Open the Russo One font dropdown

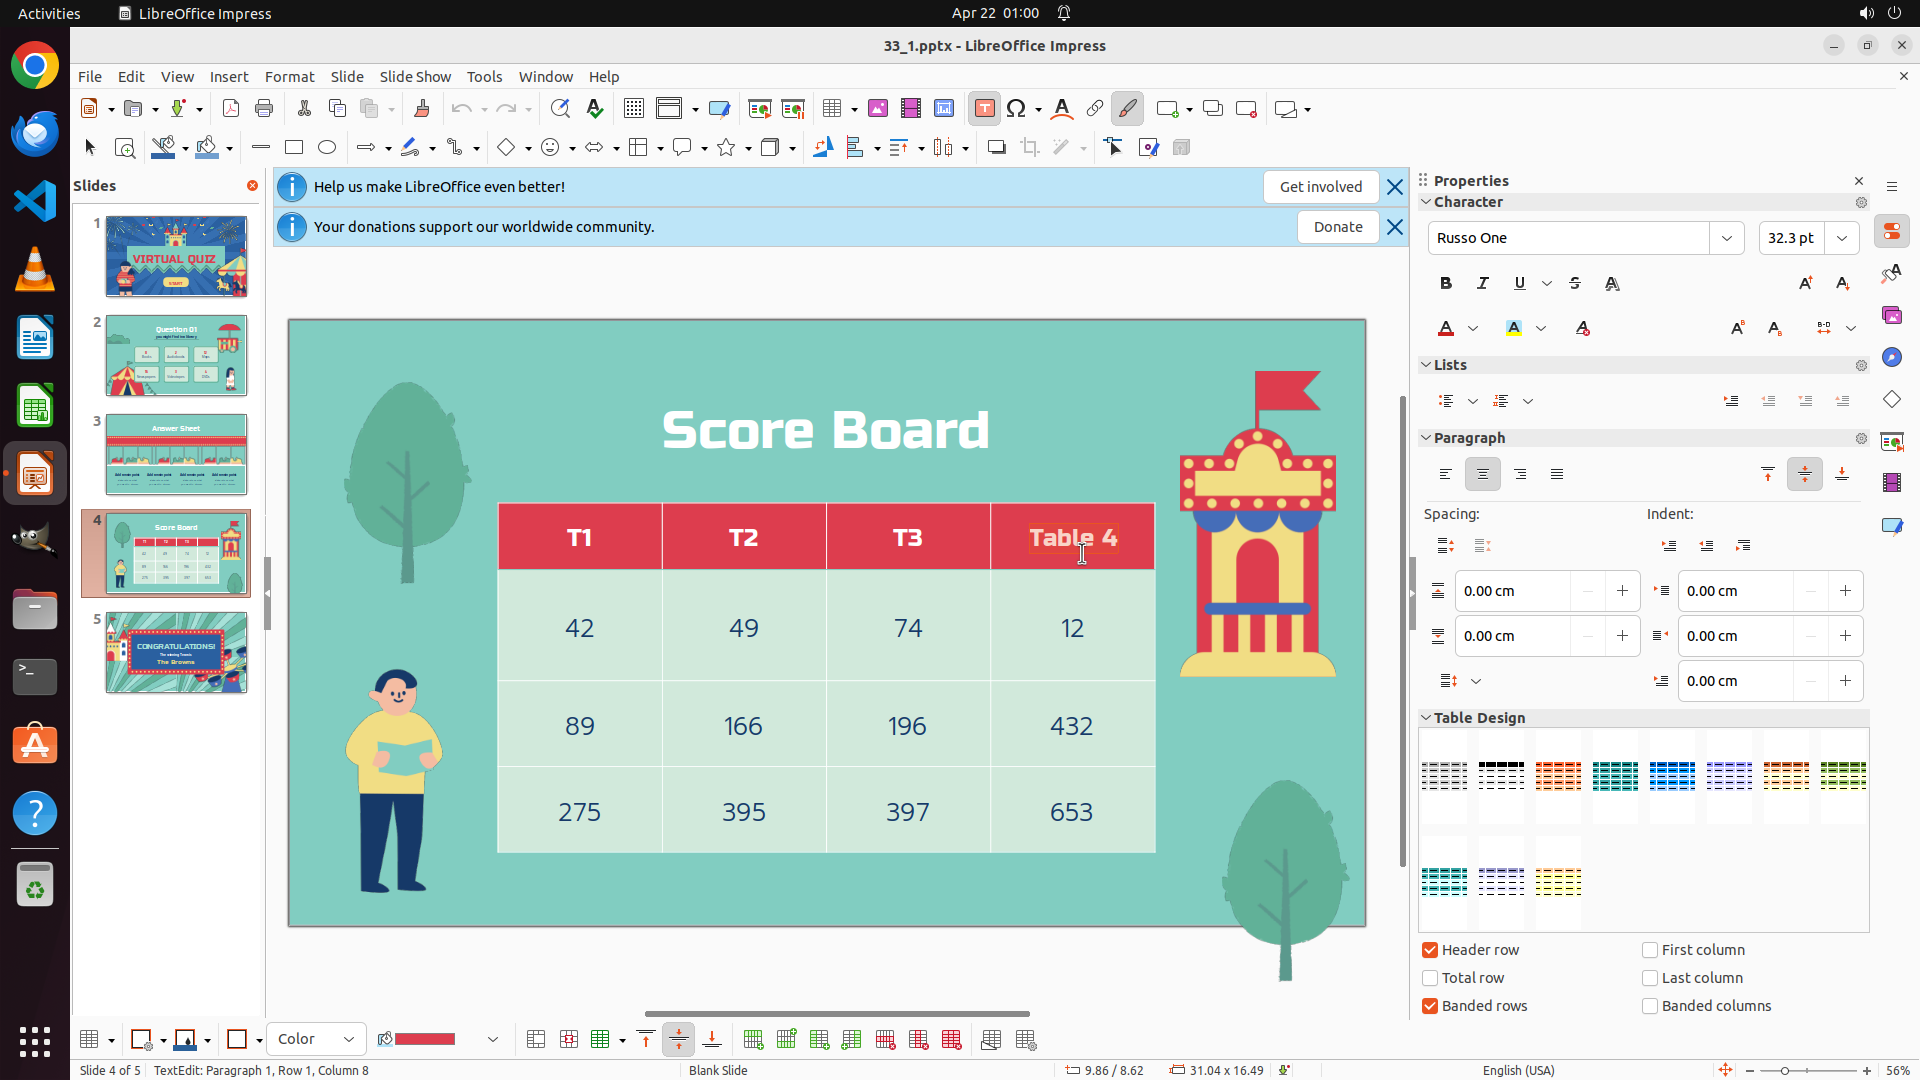1727,238
